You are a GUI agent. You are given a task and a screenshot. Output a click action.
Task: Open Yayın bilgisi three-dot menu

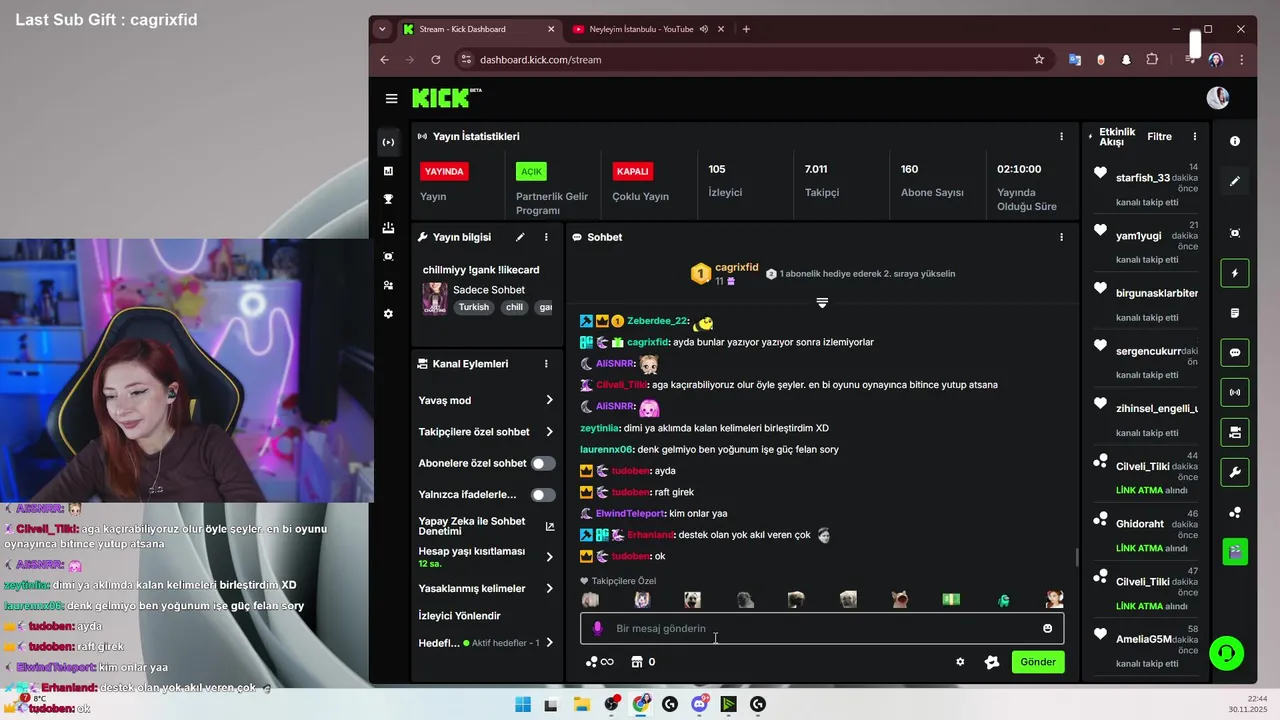click(546, 237)
